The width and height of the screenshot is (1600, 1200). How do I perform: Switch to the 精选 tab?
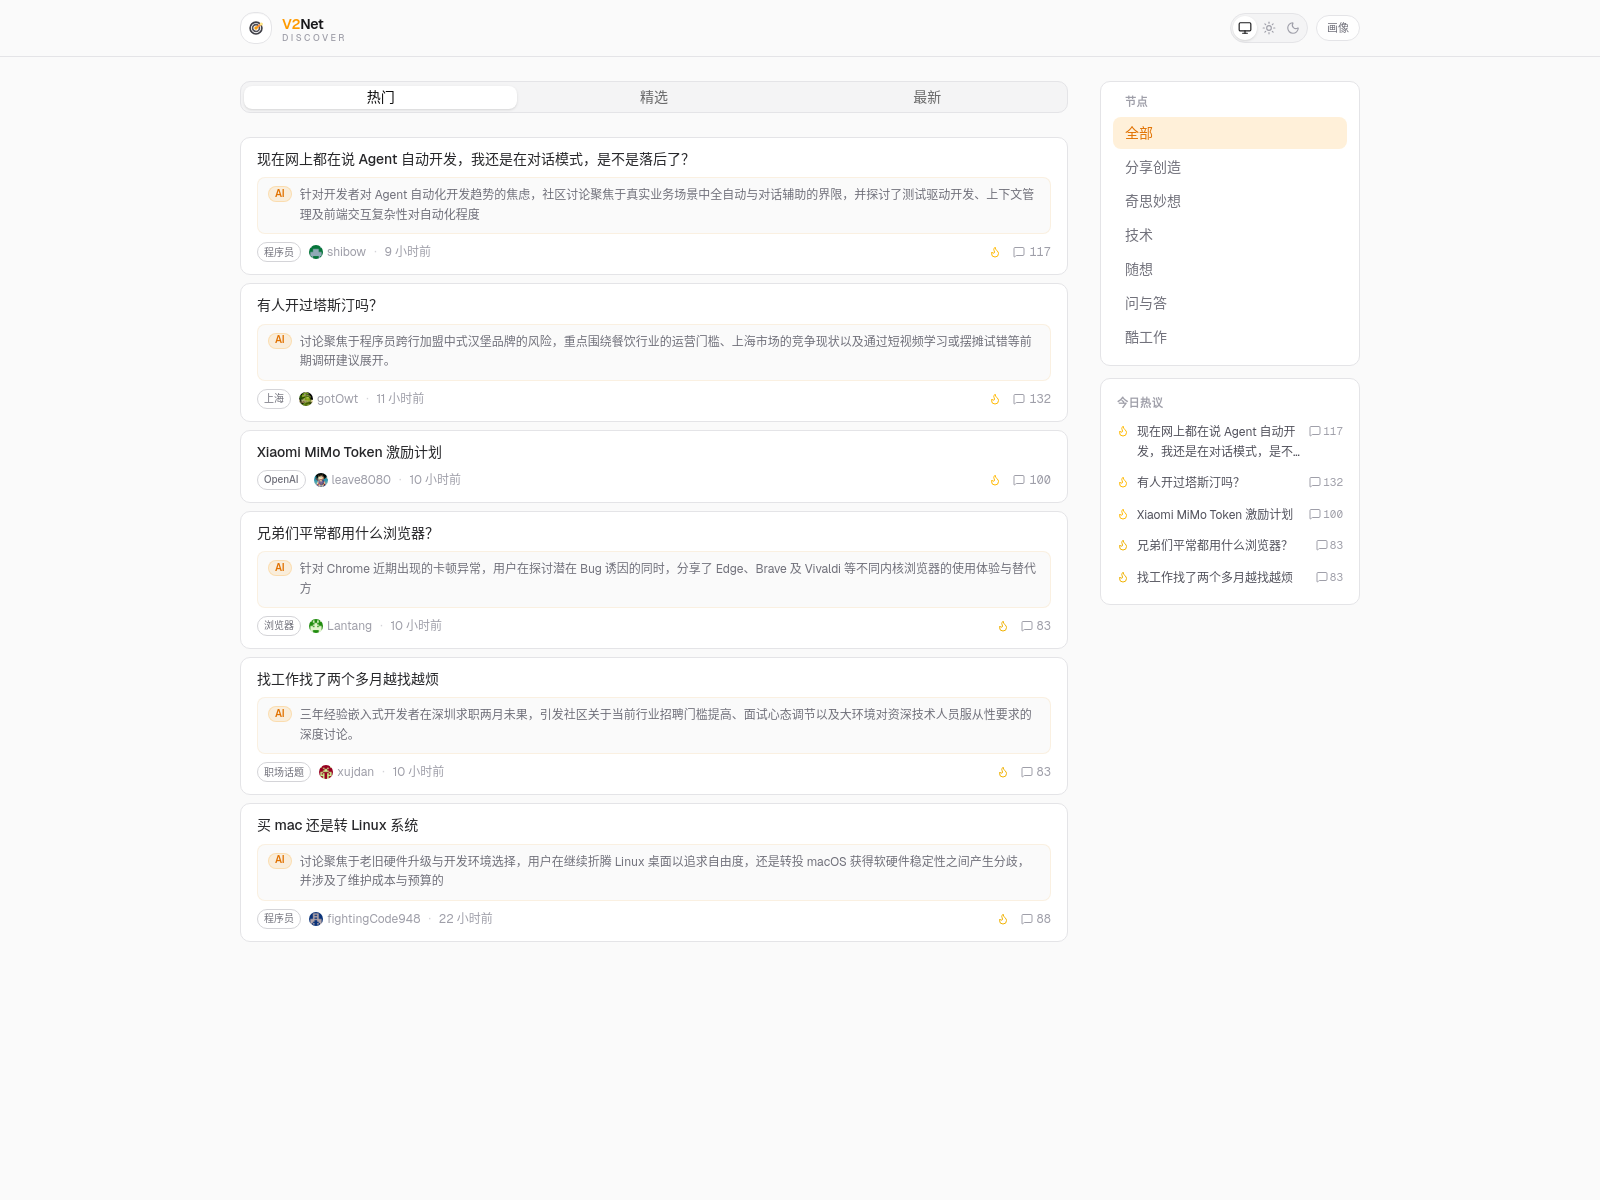coord(653,97)
